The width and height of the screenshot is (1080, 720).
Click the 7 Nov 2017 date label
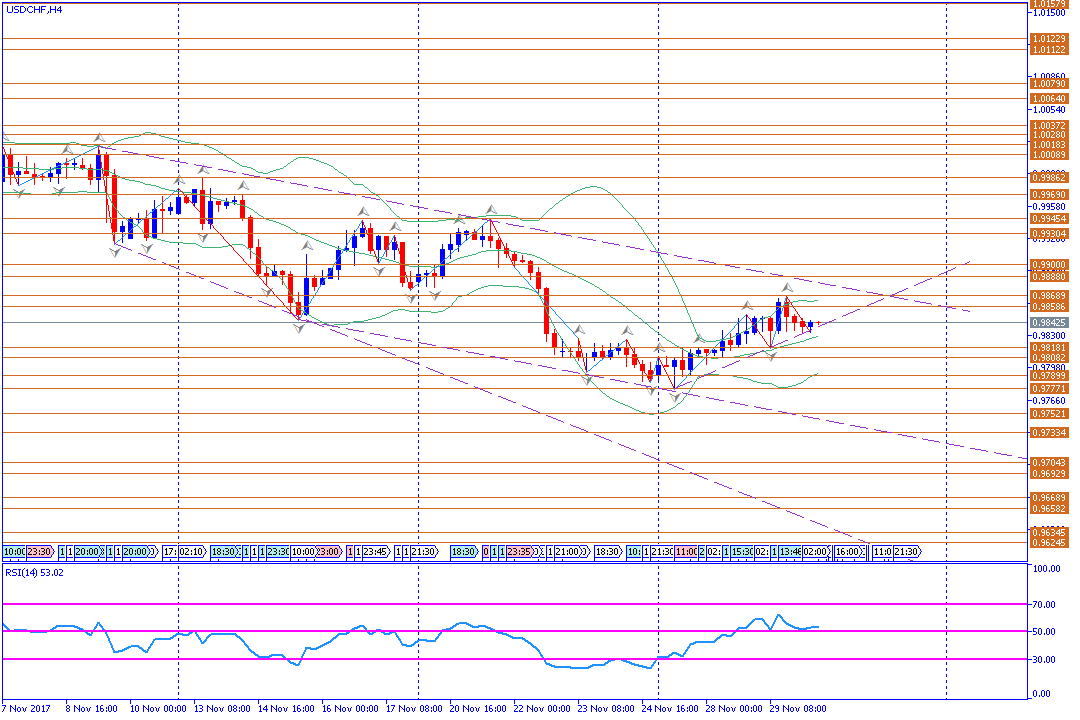(x=27, y=709)
